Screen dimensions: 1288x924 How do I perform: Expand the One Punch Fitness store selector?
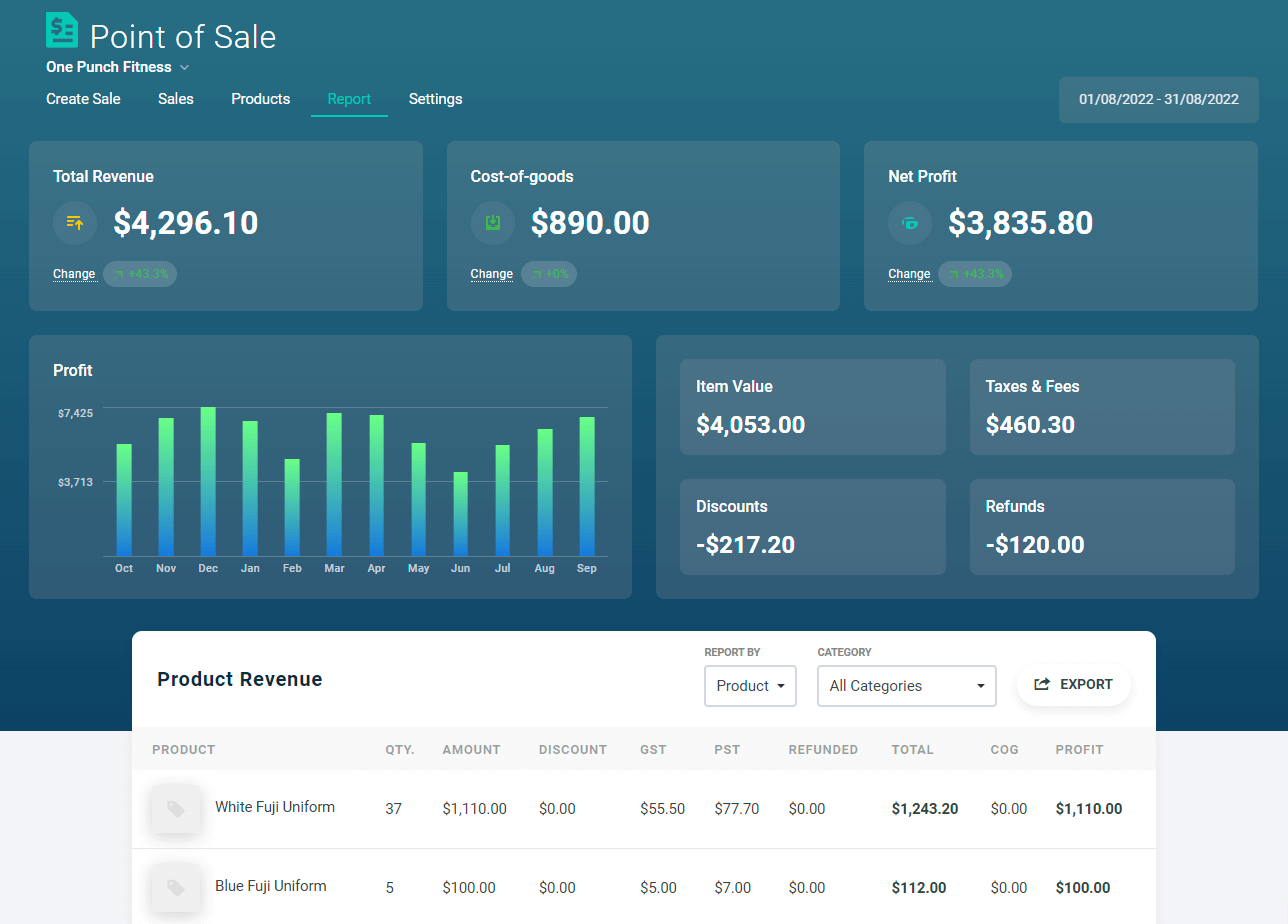(x=117, y=67)
